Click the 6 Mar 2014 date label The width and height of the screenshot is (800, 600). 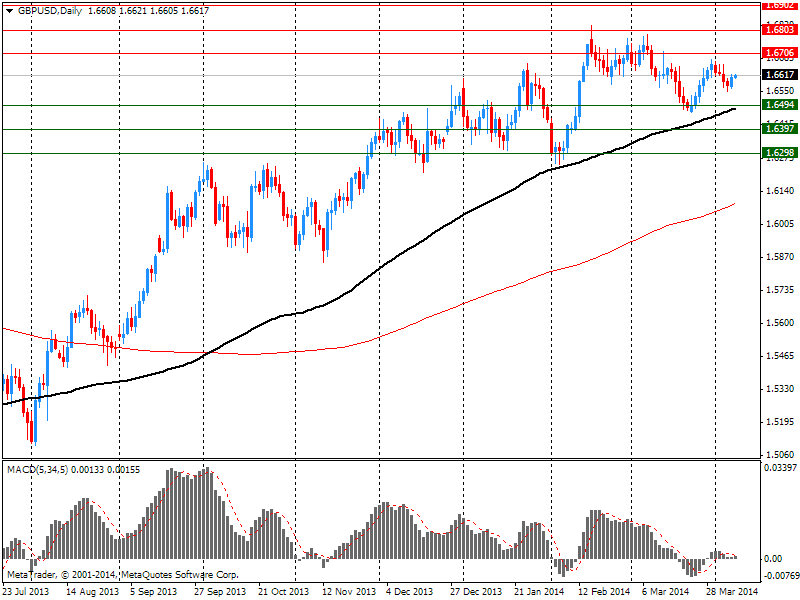[665, 592]
